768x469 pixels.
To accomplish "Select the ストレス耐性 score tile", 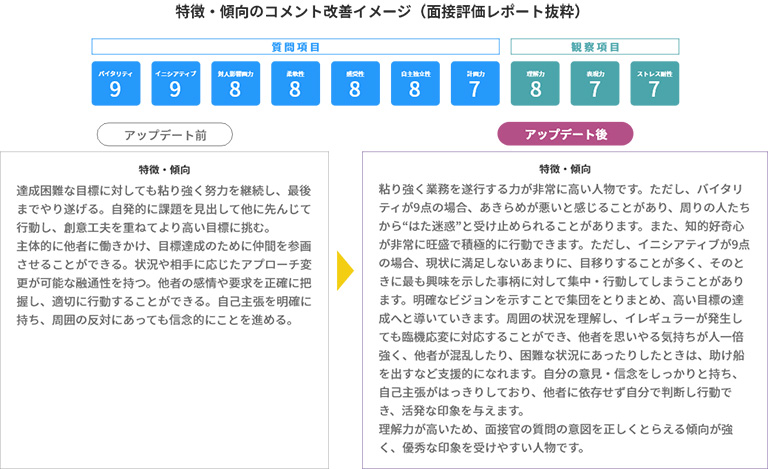I will 654,85.
